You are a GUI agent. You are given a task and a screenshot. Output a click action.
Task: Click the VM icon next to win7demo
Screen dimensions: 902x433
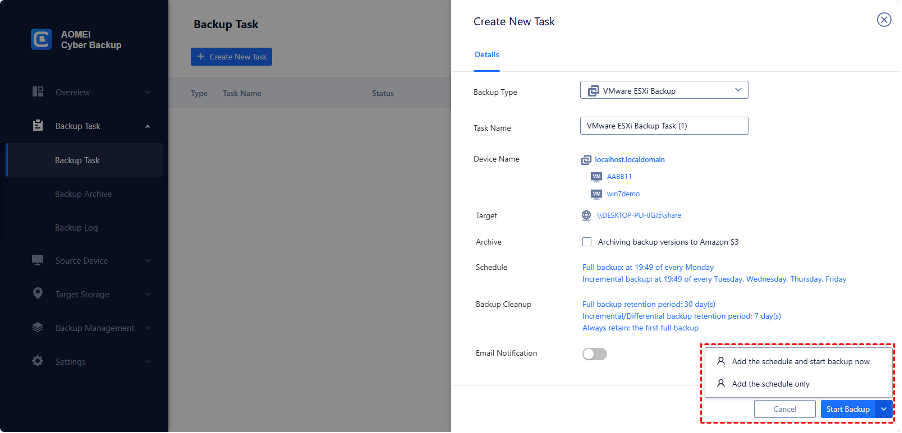click(x=596, y=194)
